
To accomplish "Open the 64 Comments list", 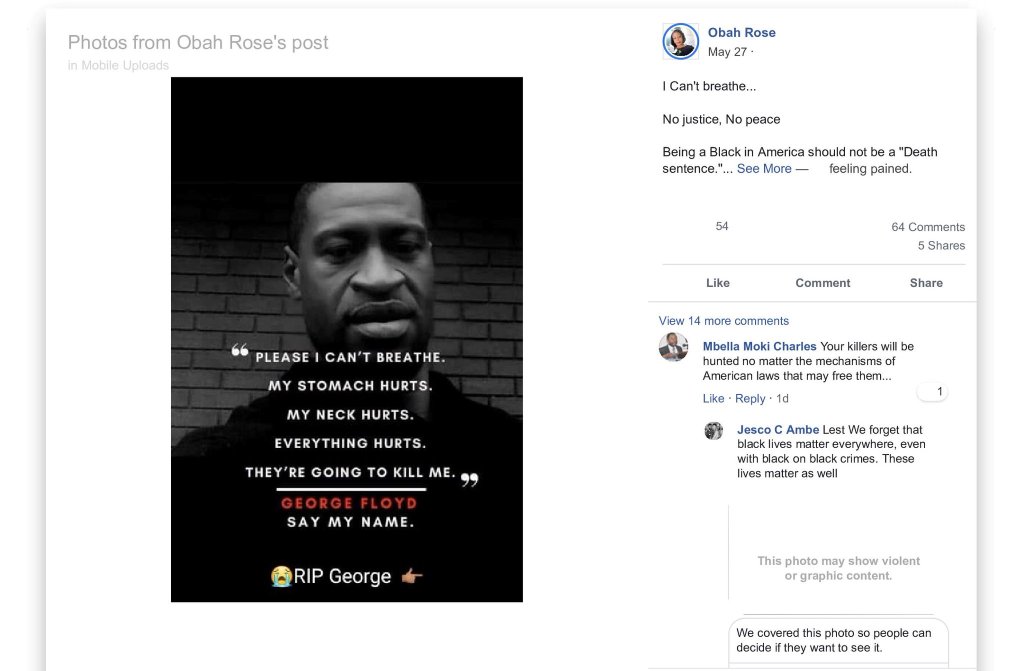I will (928, 227).
